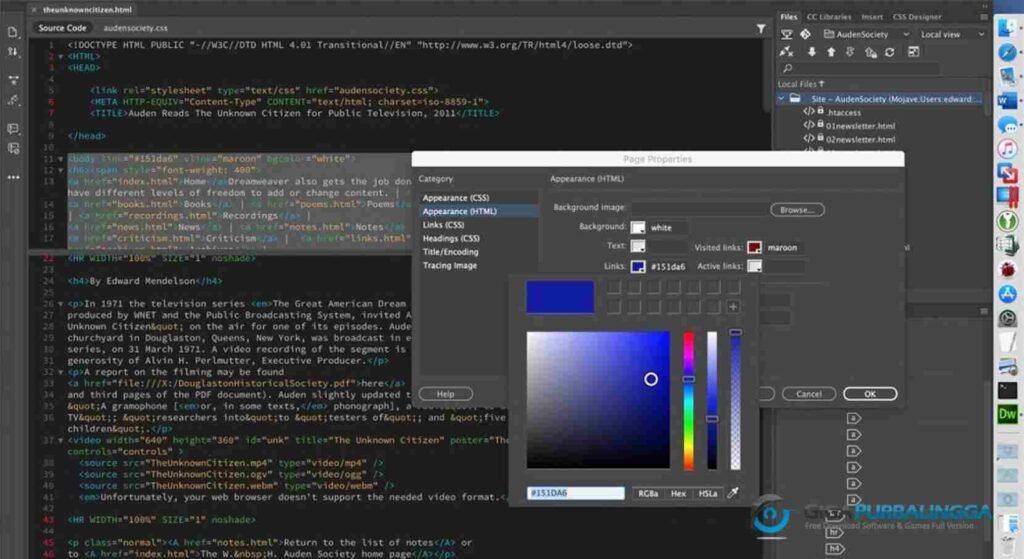Click the search magnifier in Files panel
The width and height of the screenshot is (1024, 559).
click(788, 68)
